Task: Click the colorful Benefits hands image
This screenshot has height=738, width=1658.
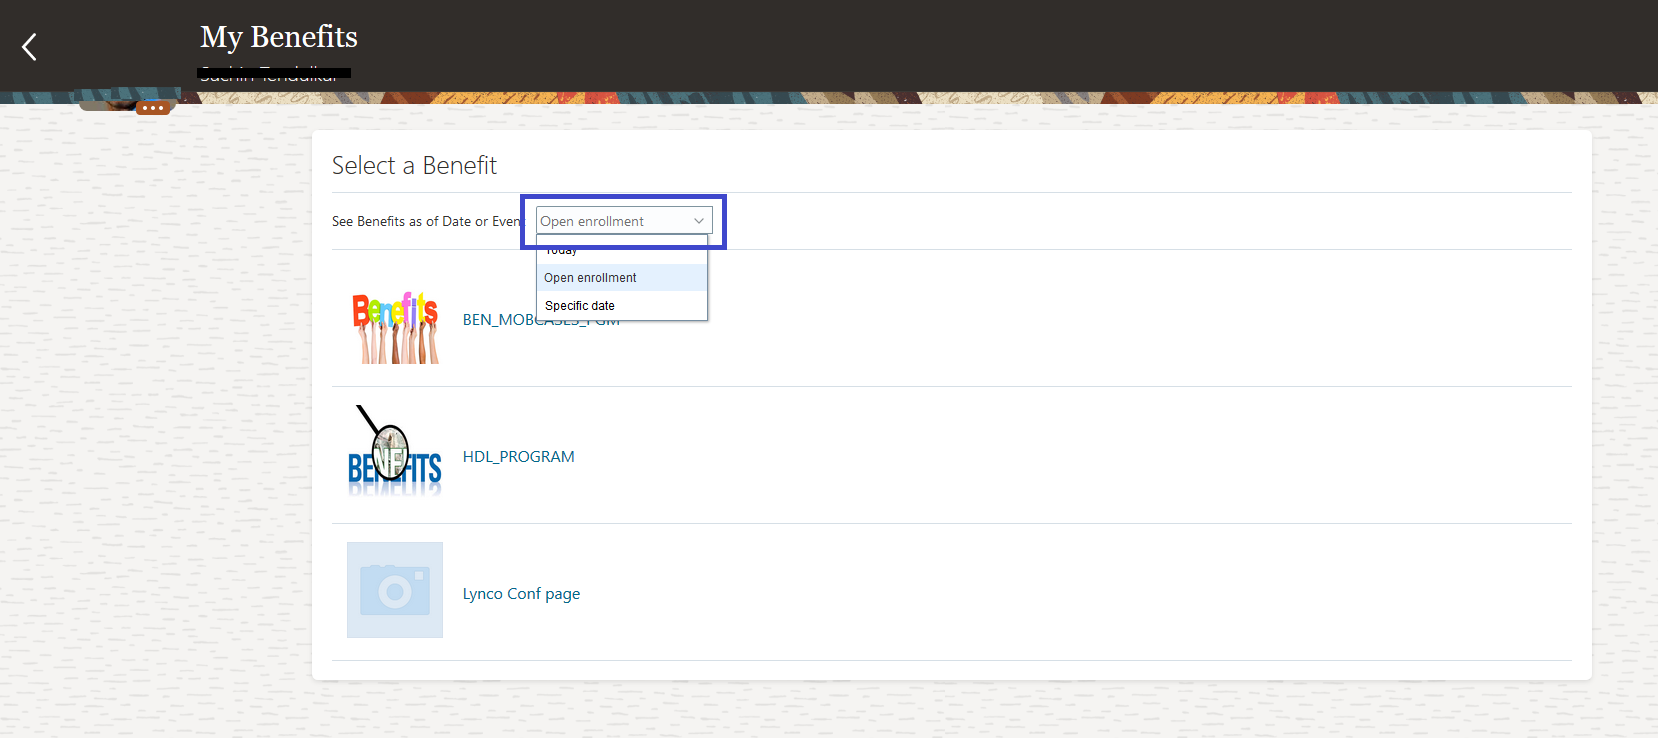Action: 395,327
